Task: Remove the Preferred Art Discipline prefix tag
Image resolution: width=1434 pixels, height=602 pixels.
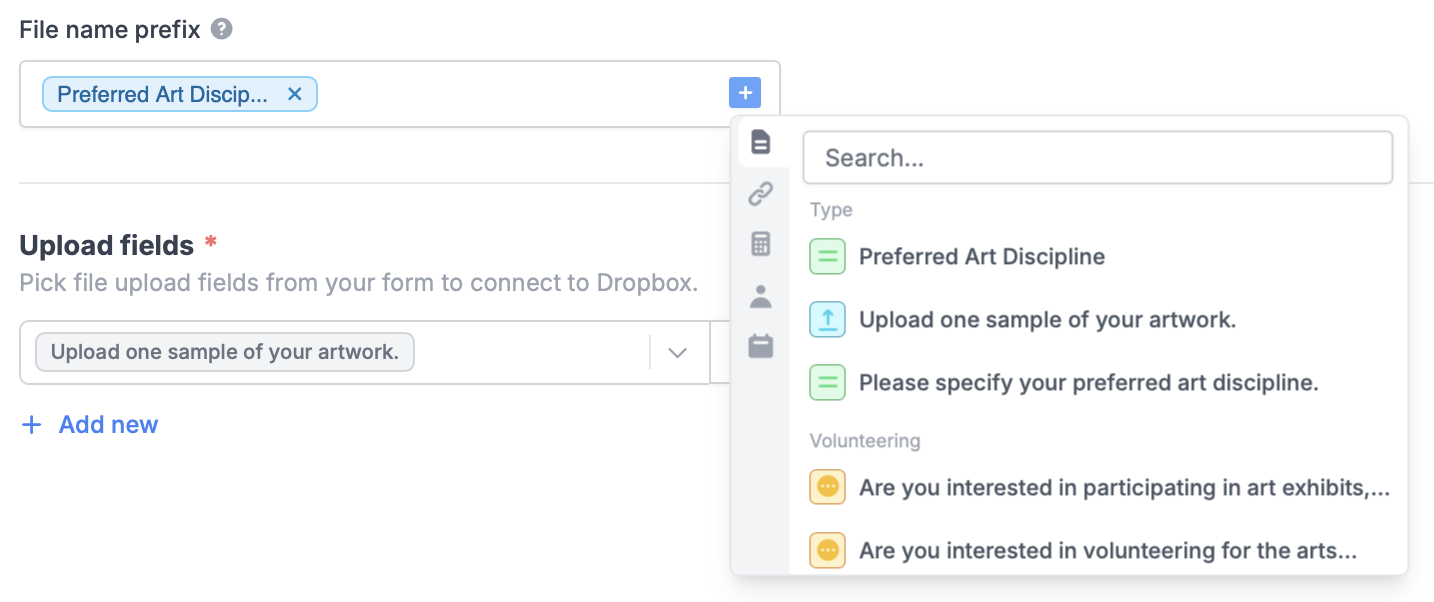Action: pos(295,93)
